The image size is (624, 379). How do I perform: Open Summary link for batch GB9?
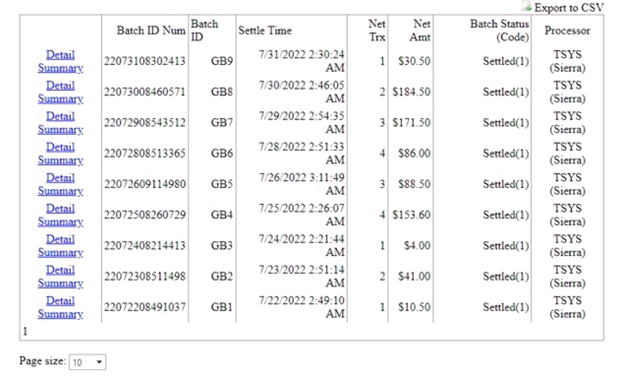[x=60, y=68]
